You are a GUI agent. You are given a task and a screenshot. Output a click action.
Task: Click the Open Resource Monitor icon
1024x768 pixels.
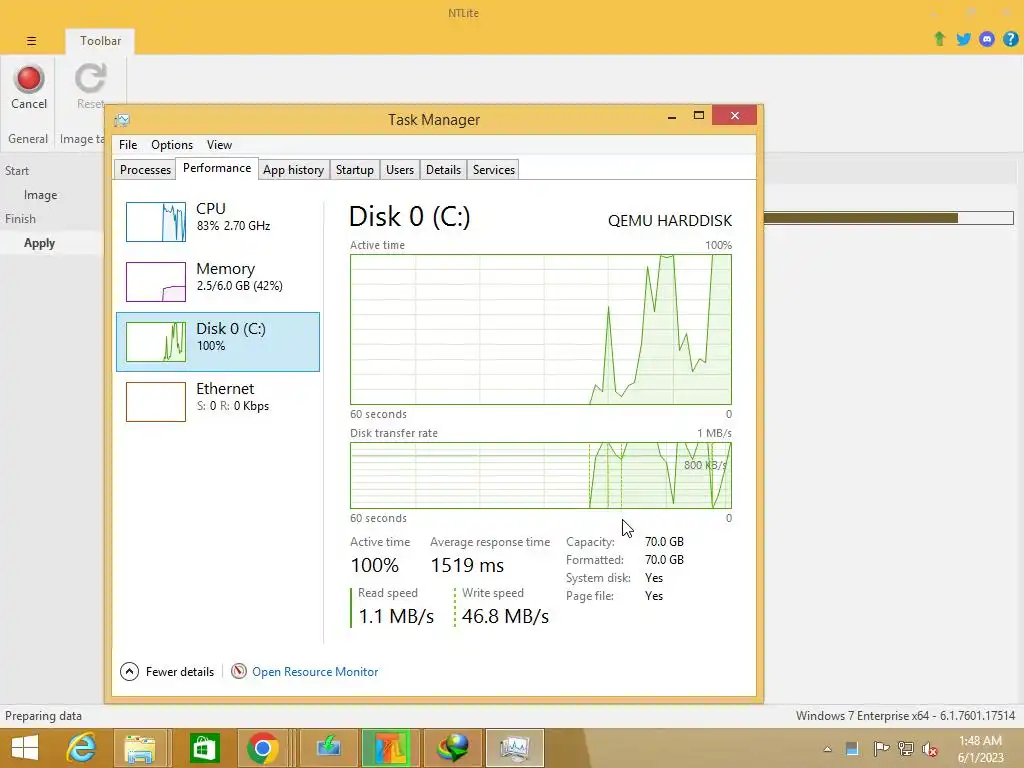[x=239, y=671]
